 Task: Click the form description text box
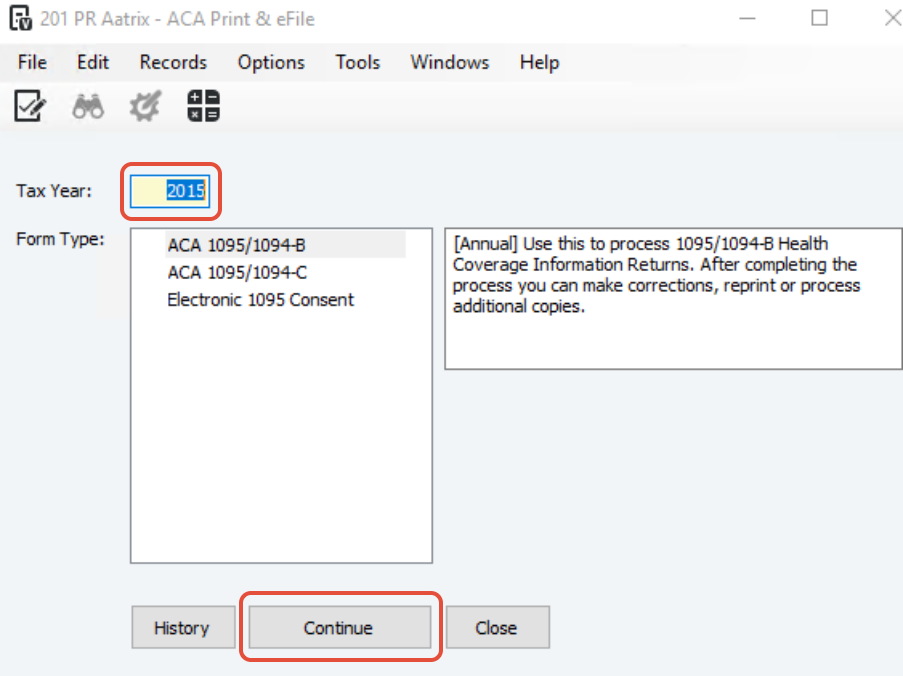(673, 299)
